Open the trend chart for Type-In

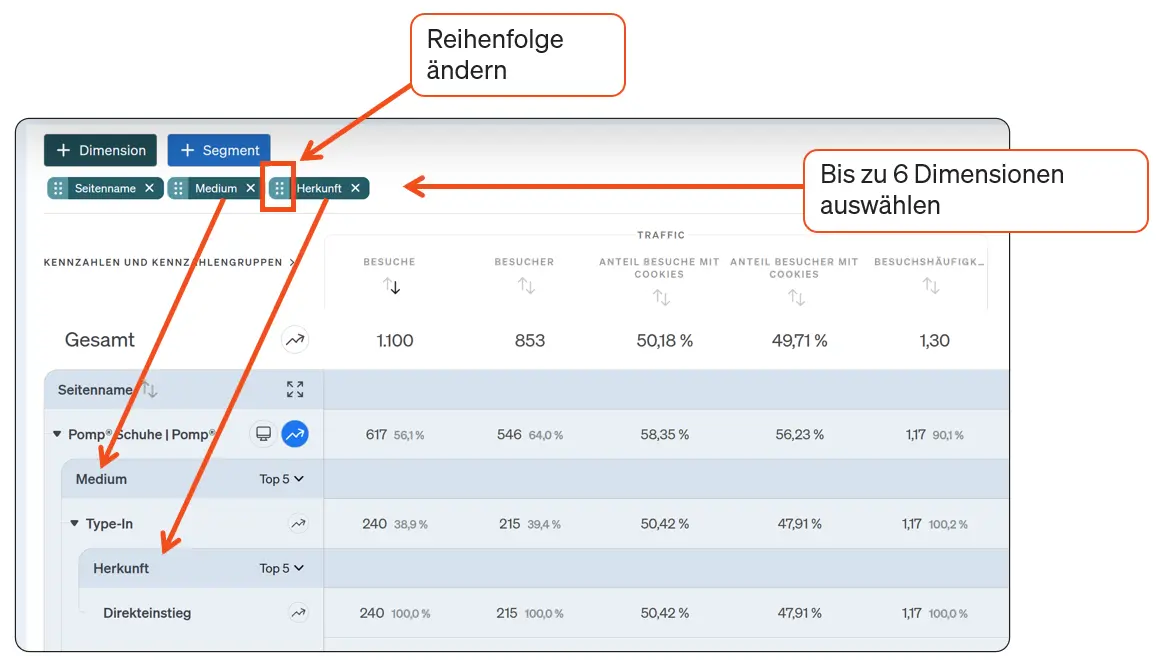(298, 523)
